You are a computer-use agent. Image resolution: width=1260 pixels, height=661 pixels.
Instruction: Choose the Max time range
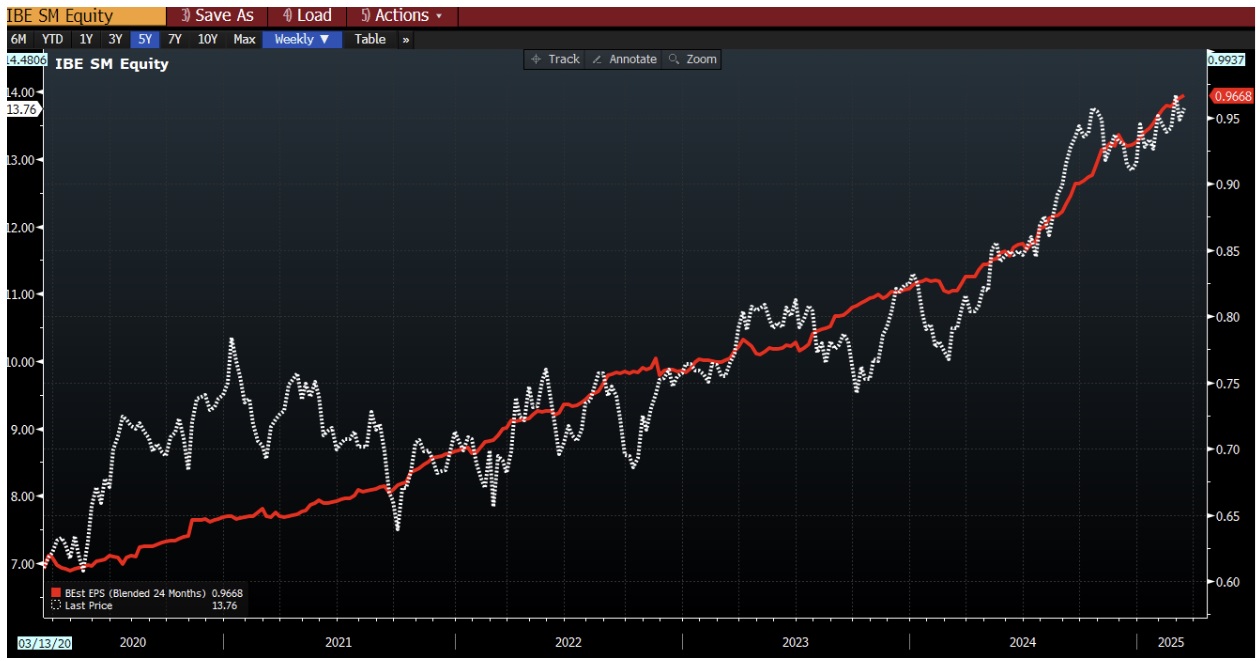point(244,39)
